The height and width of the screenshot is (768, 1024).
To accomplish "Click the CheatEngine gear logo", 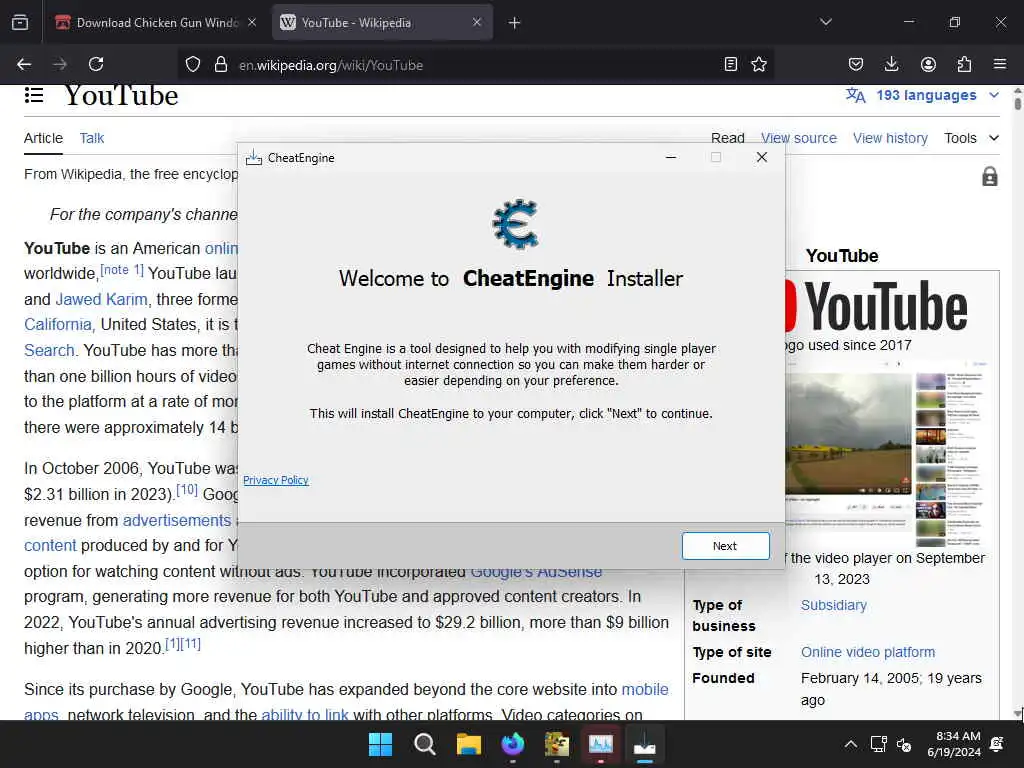I will click(516, 225).
